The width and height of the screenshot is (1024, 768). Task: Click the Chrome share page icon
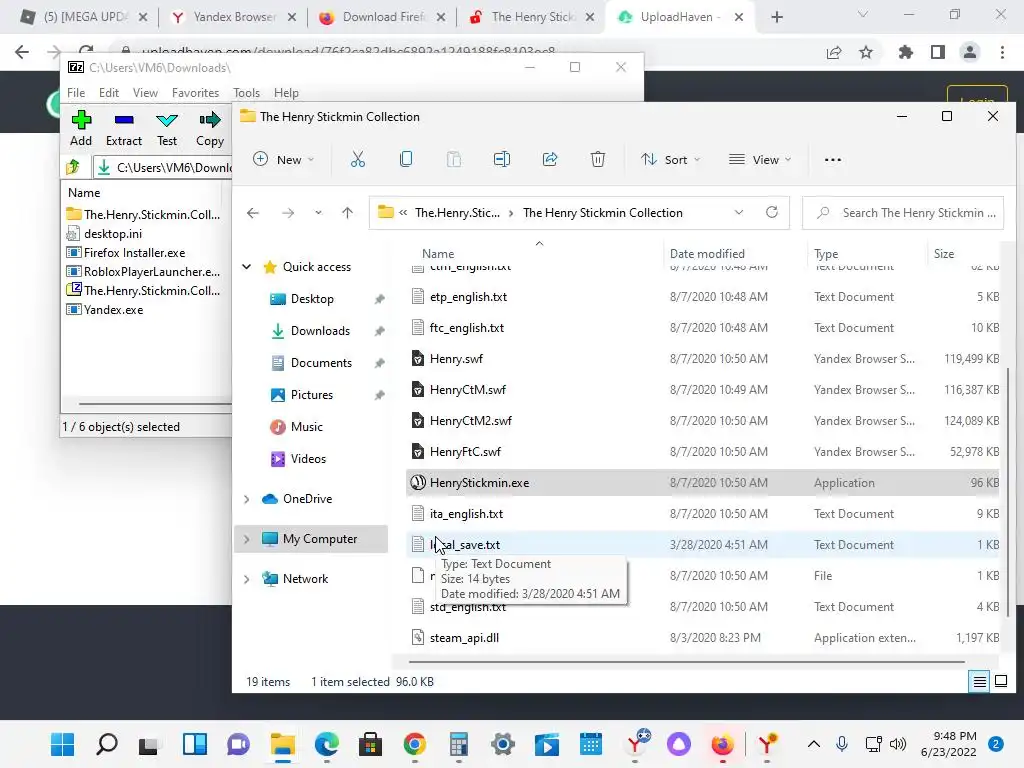point(833,52)
